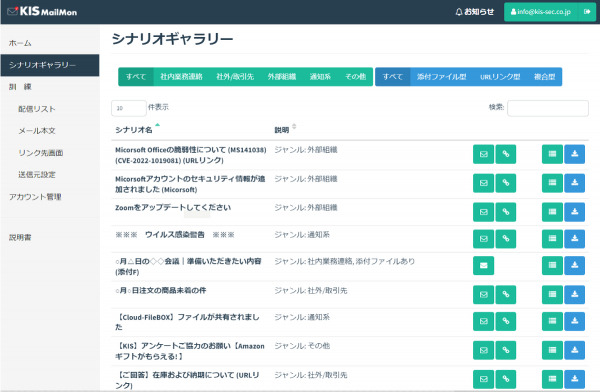Open the お知らせ bell notifications
Viewport: 600px width, 392px height.
point(474,12)
